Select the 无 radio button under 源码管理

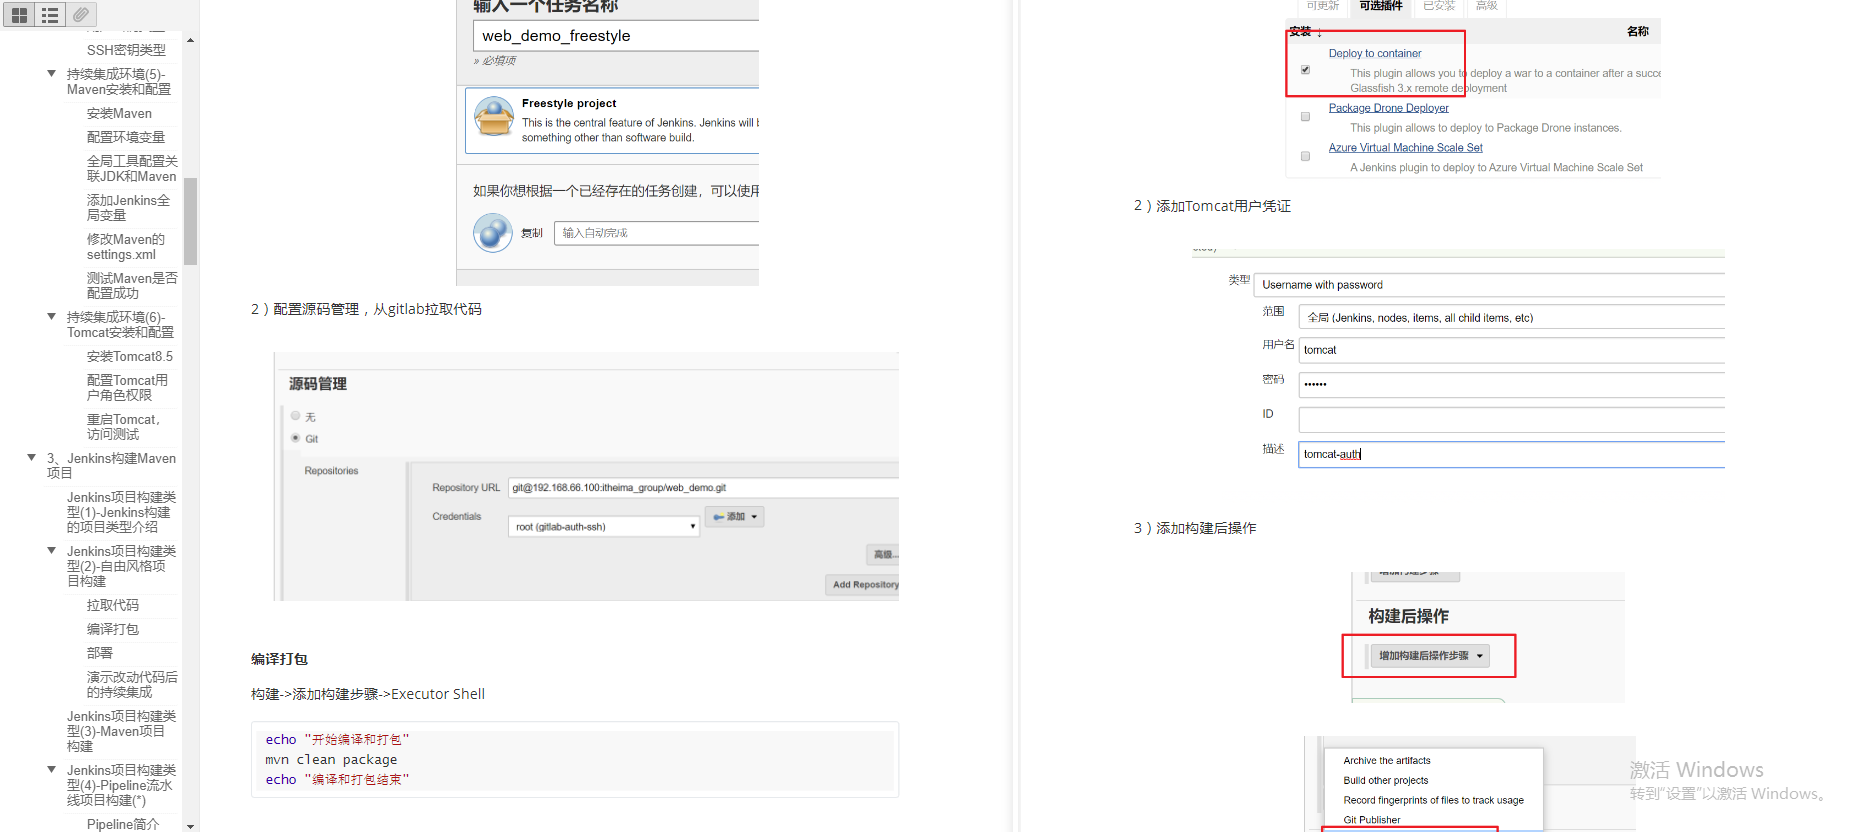295,416
